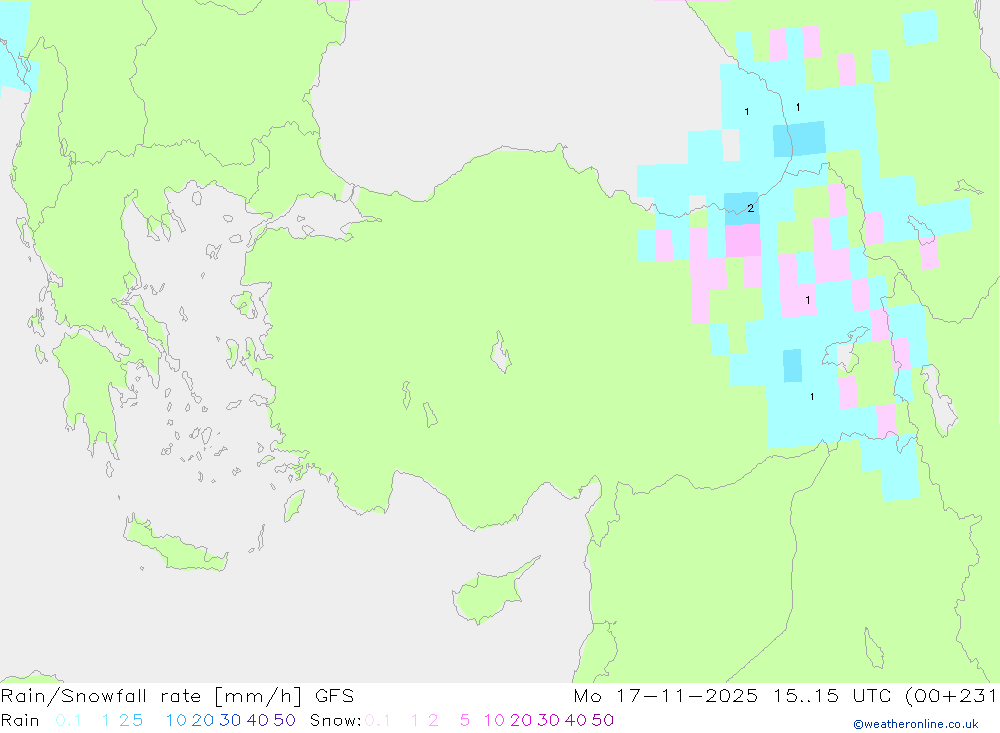Select the Snow legend 0.1 value
The width and height of the screenshot is (1000, 733).
[378, 720]
